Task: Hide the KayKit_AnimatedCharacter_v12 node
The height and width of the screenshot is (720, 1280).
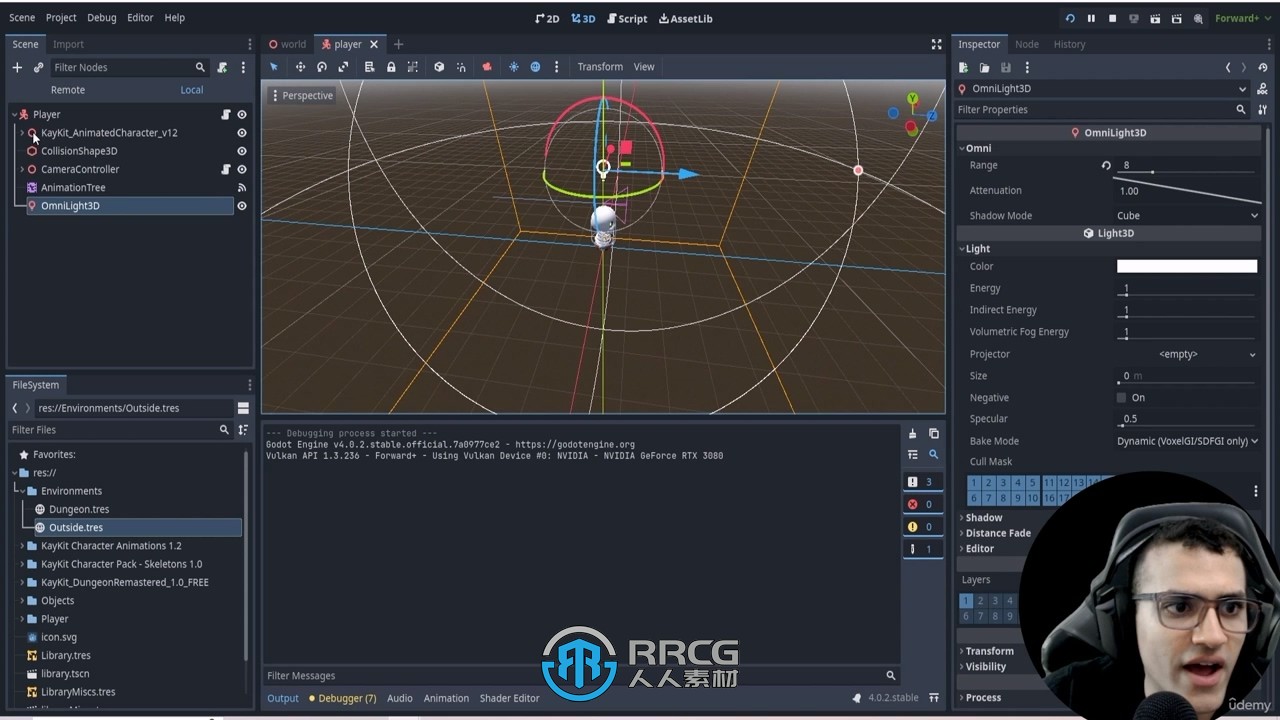Action: click(x=241, y=133)
